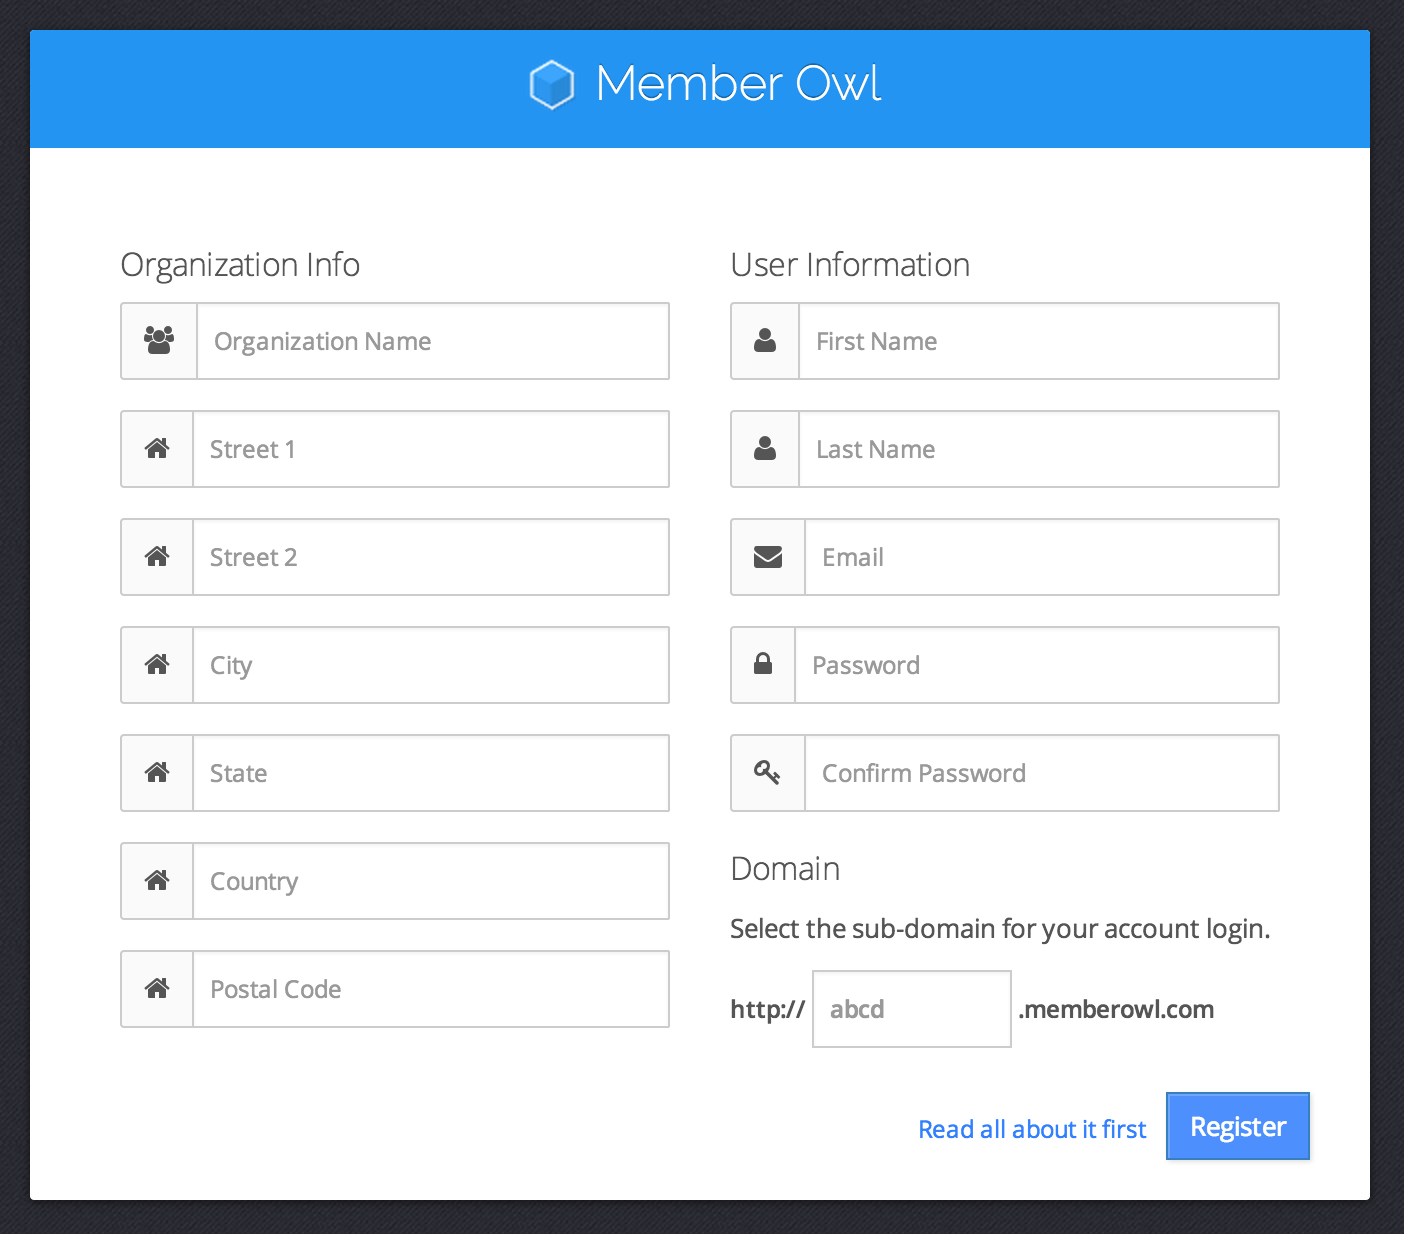
Task: Click the Member Owl header title
Action: coord(738,84)
